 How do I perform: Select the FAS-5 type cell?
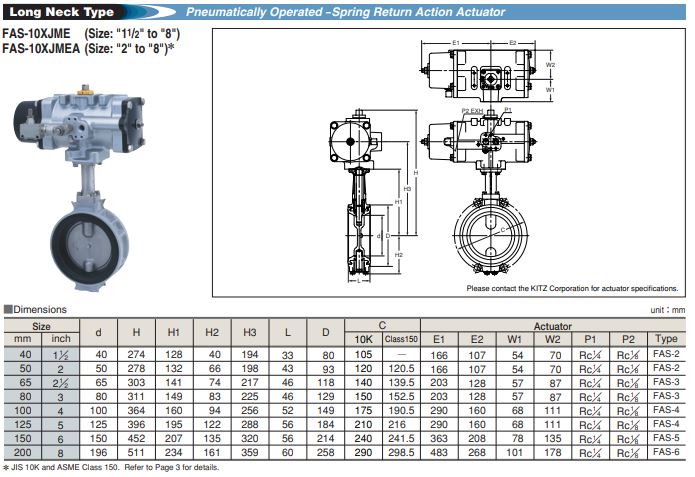[x=666, y=437]
